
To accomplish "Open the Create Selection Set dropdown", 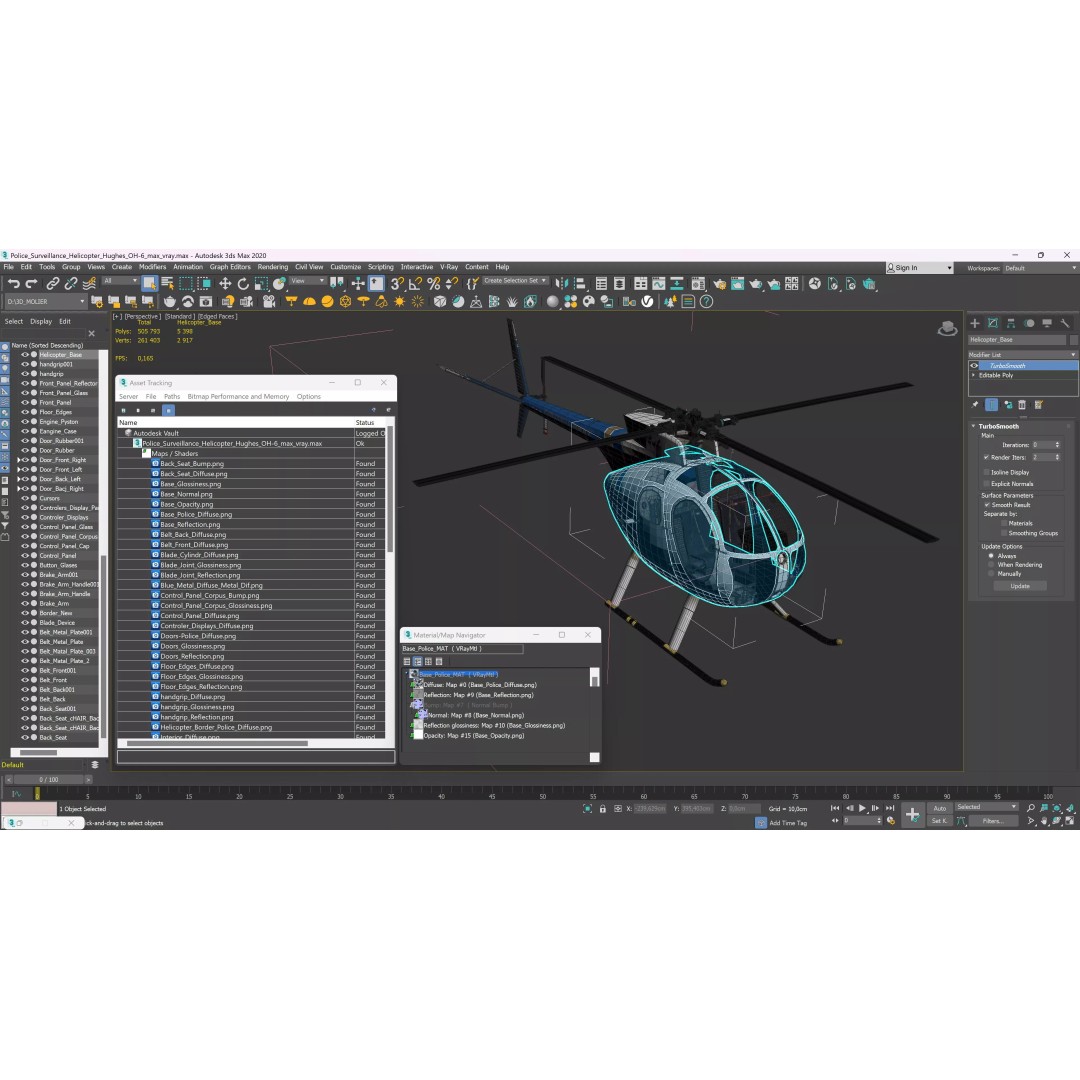I will pos(515,281).
